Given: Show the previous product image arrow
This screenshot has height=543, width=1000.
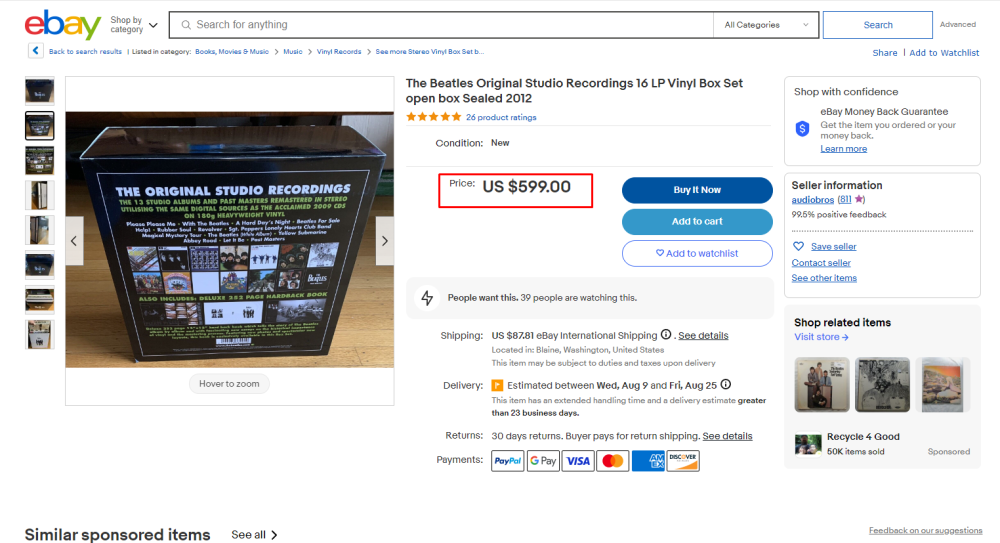Looking at the screenshot, I should point(74,241).
